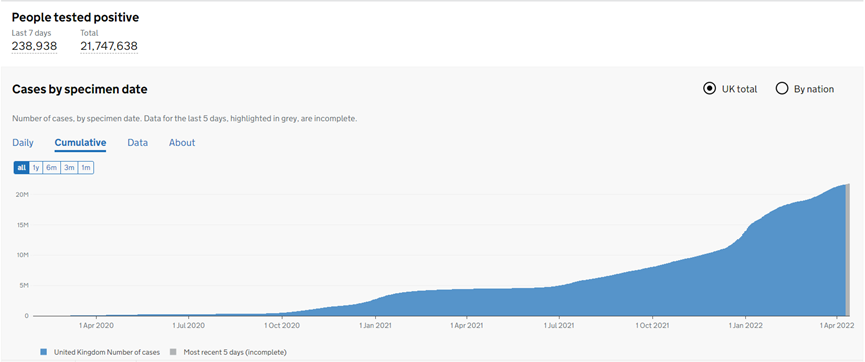Click the 1 Jan 2022 axis label

tap(746, 326)
